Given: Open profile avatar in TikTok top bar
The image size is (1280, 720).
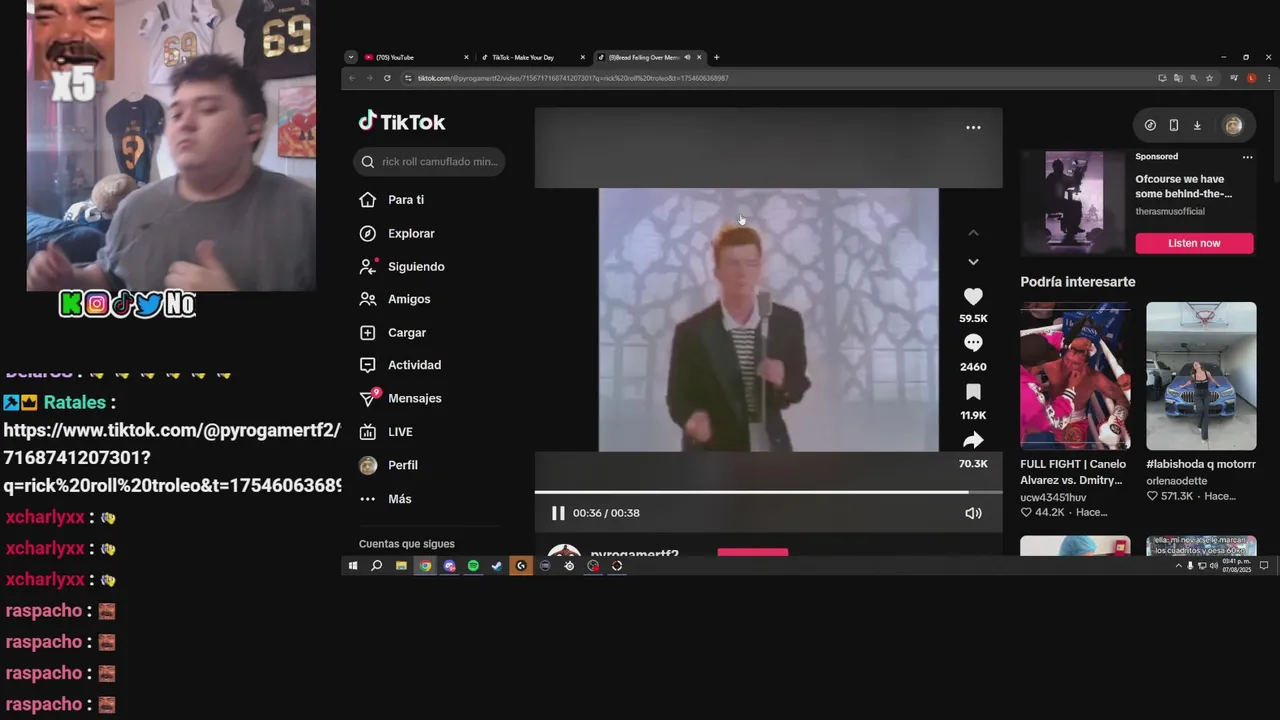Looking at the screenshot, I should pos(1233,125).
